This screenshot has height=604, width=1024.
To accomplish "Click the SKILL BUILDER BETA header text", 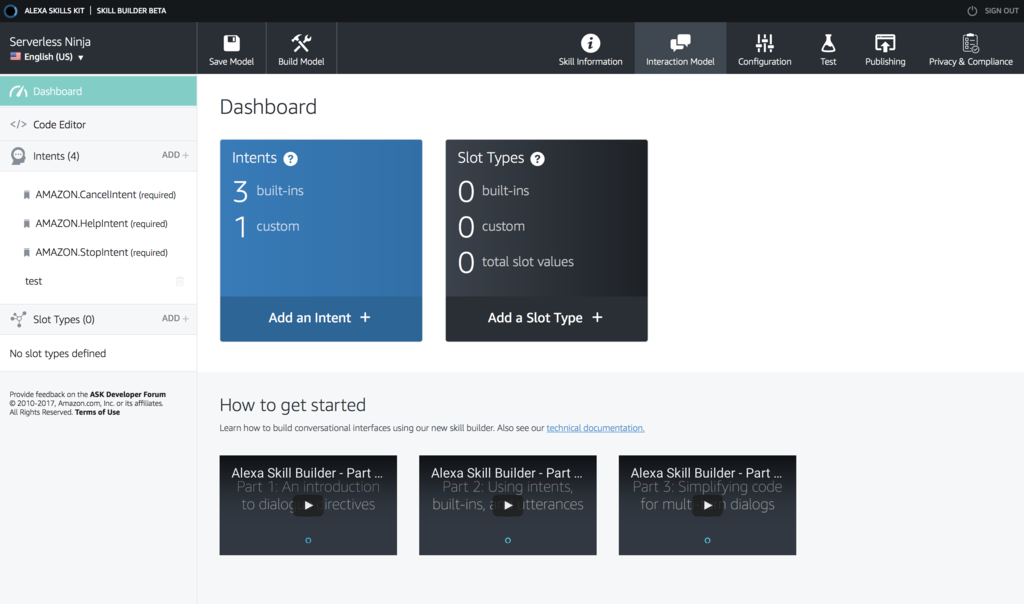I will click(131, 10).
